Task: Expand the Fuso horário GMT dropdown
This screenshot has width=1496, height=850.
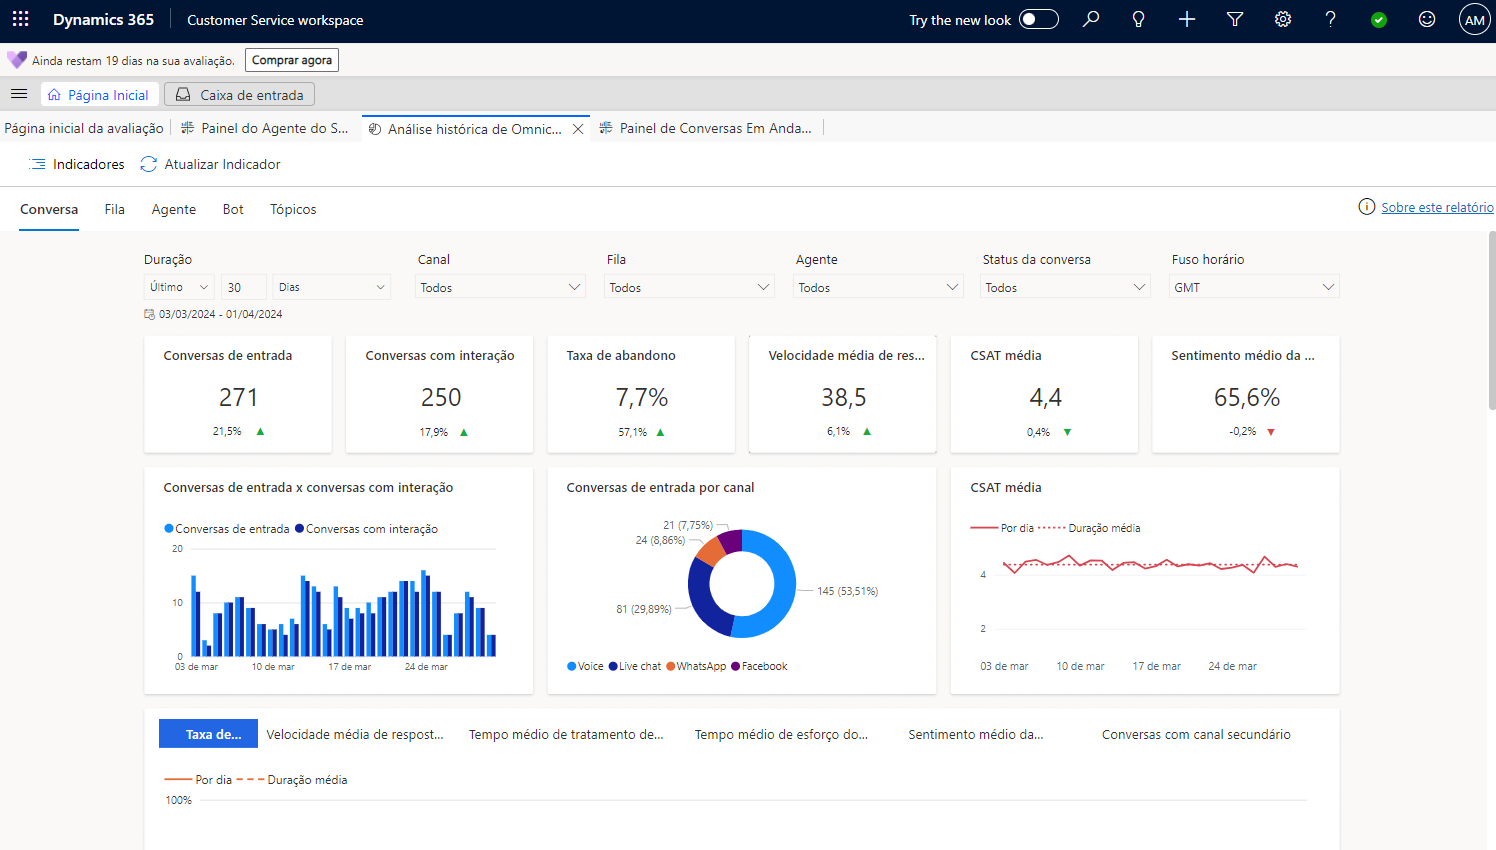Action: (1254, 287)
